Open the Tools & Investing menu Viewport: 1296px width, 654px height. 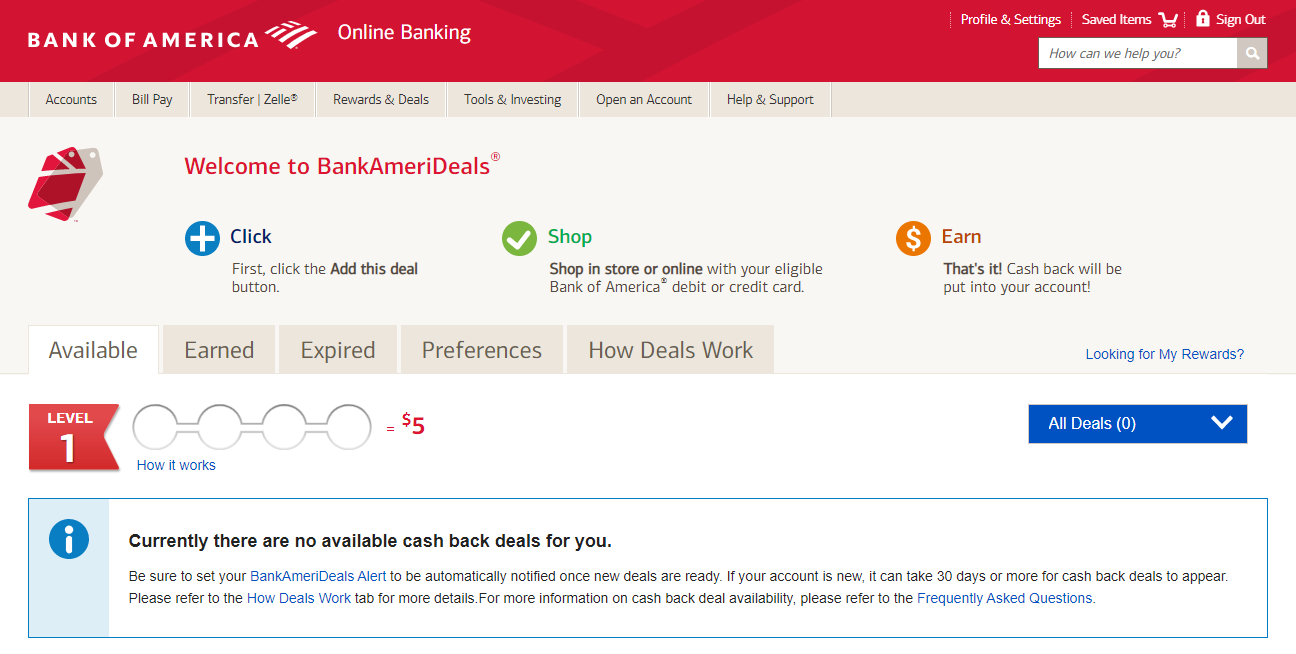pyautogui.click(x=512, y=99)
